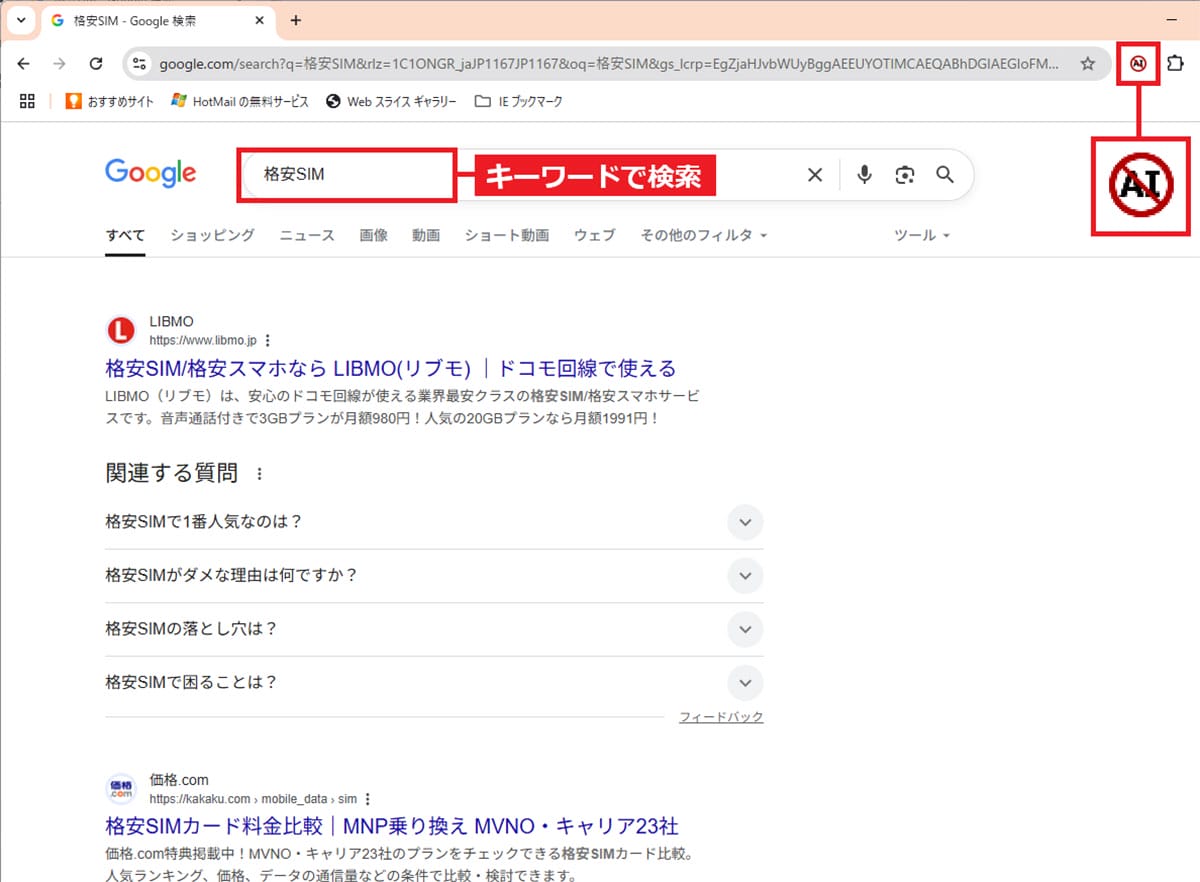The image size is (1200, 882).
Task: Click the browser forward arrow
Action: tap(60, 63)
